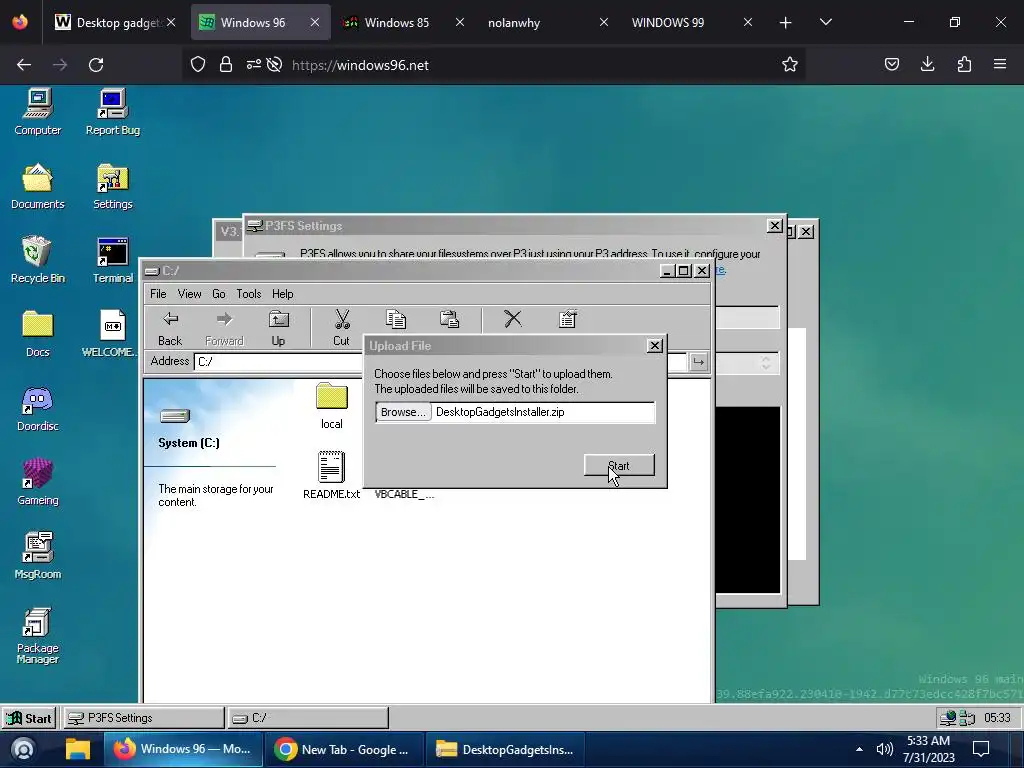Open the WELCOME markdown file icon
The width and height of the screenshot is (1024, 768).
point(110,334)
